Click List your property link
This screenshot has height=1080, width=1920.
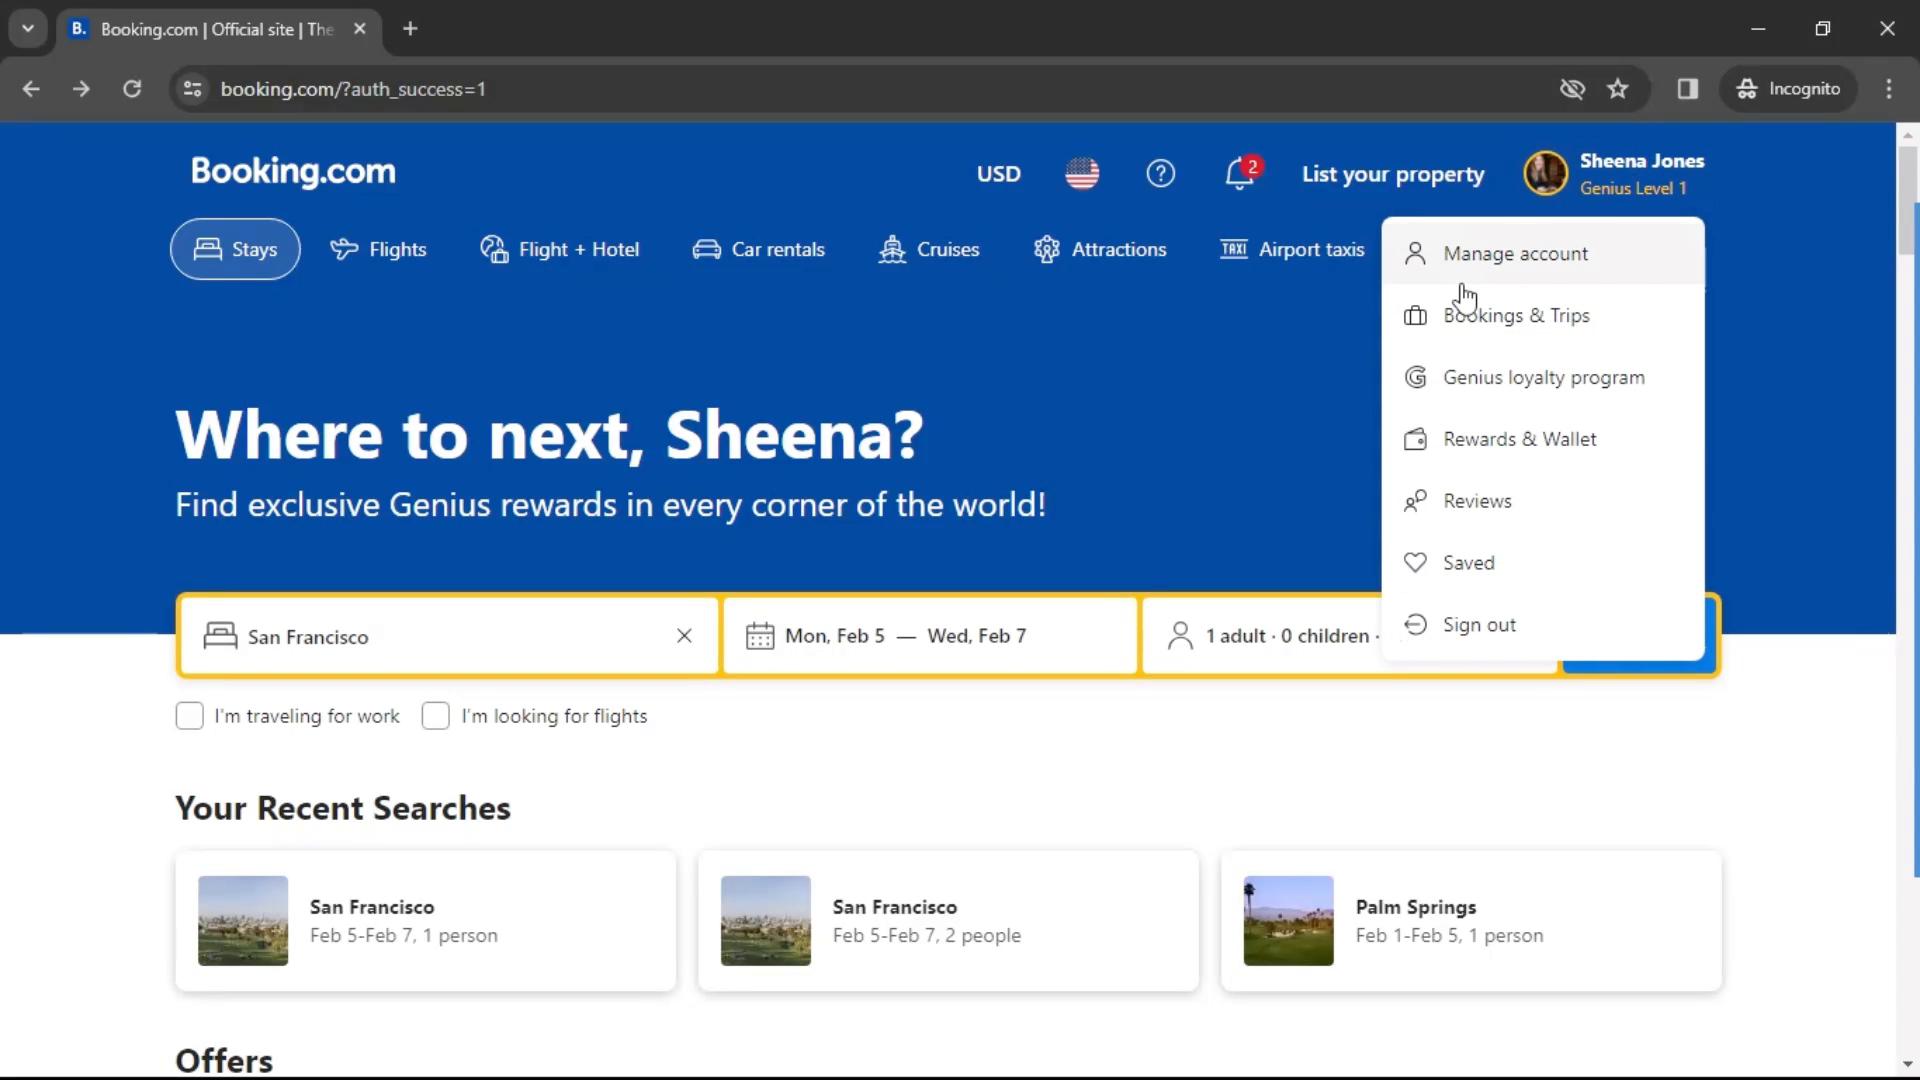coord(1393,173)
